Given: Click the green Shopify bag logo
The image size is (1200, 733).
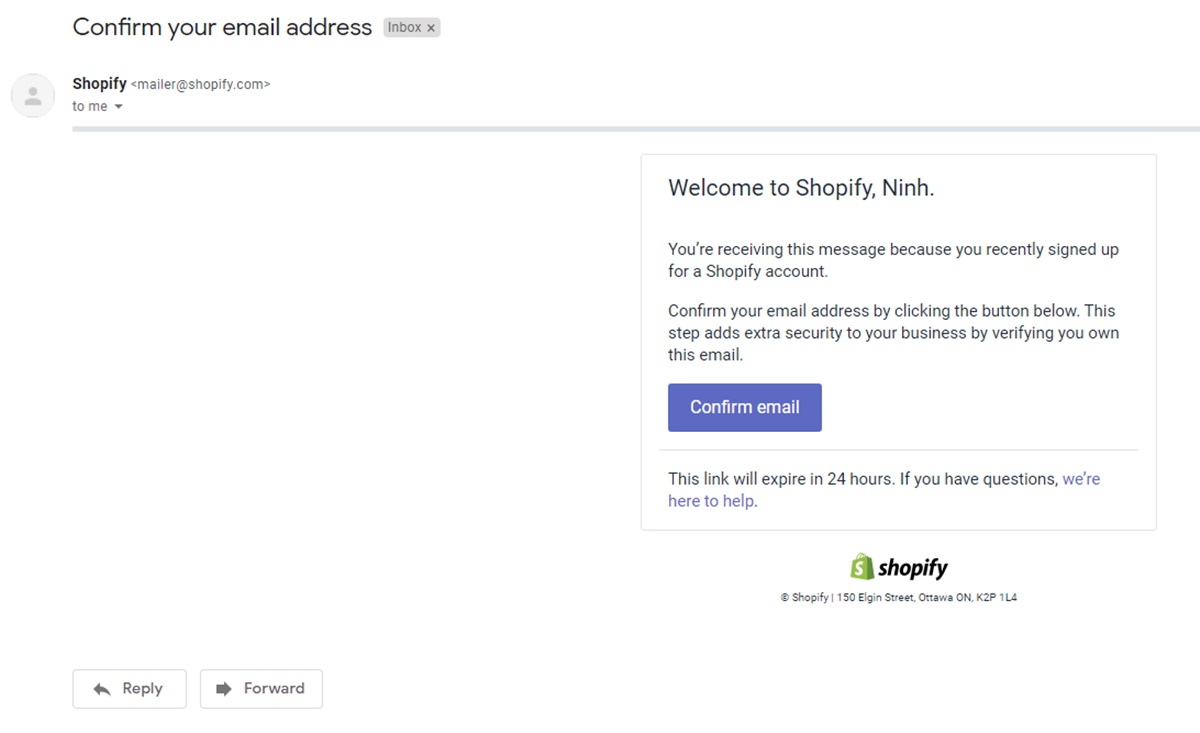Looking at the screenshot, I should pyautogui.click(x=862, y=567).
